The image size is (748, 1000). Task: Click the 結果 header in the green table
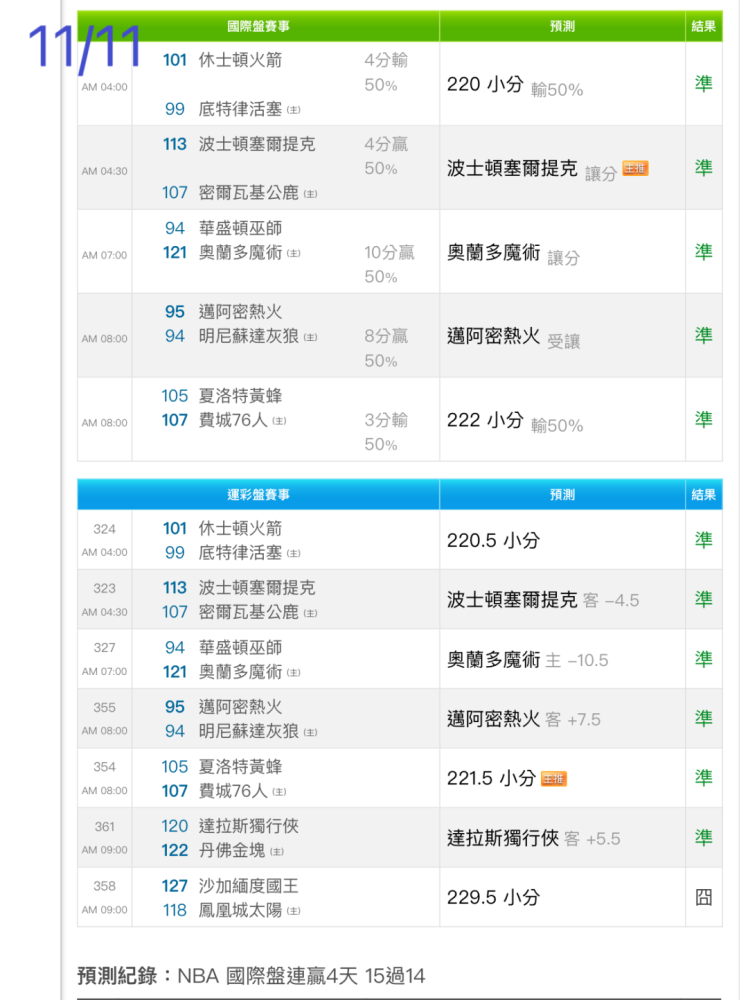tap(703, 26)
